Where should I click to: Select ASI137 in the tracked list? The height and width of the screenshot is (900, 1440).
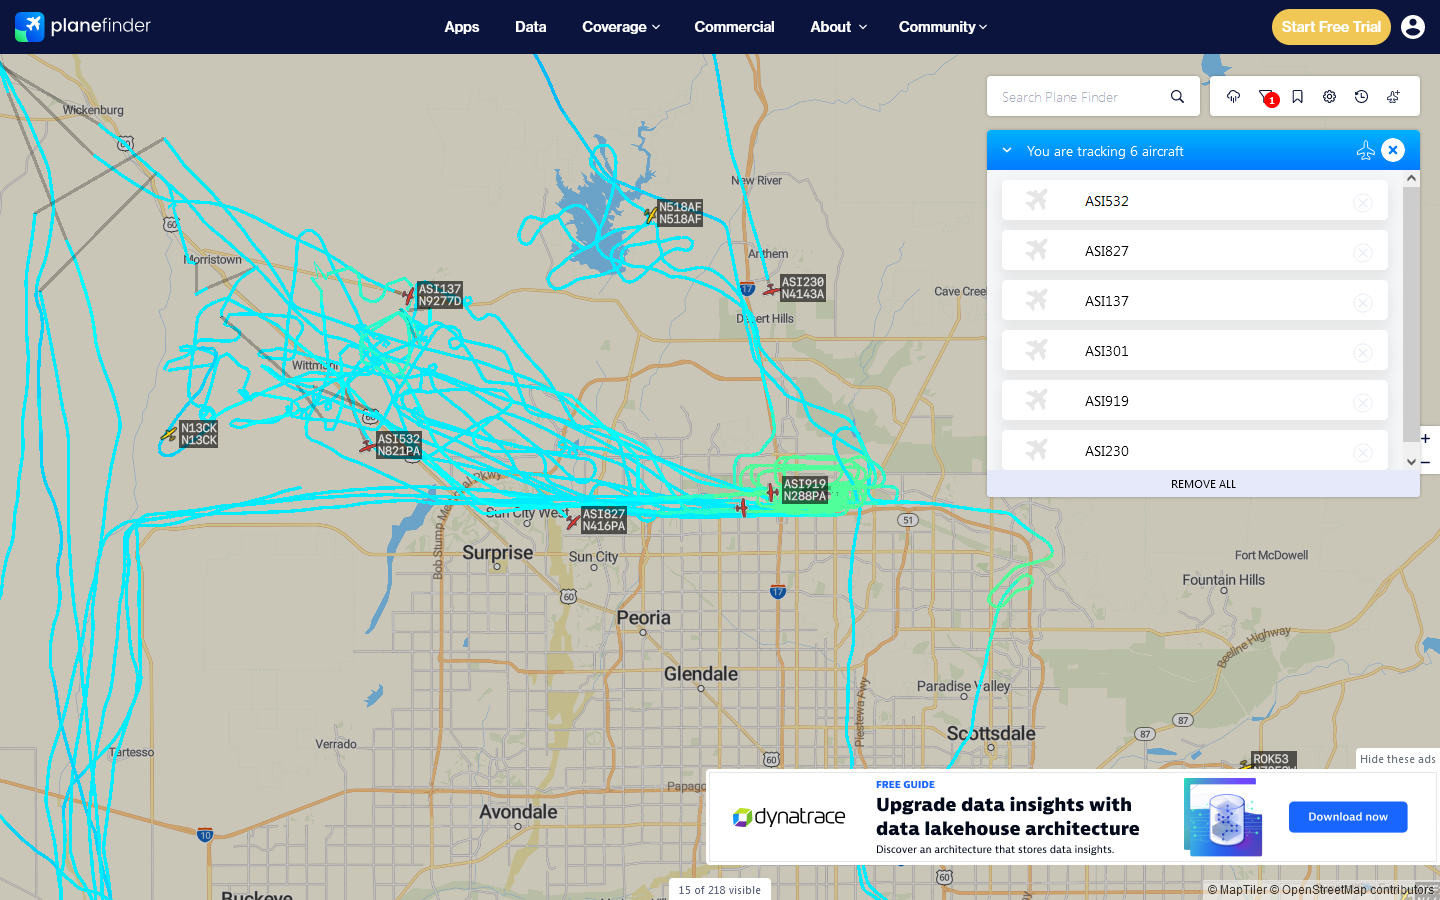[x=1195, y=300]
